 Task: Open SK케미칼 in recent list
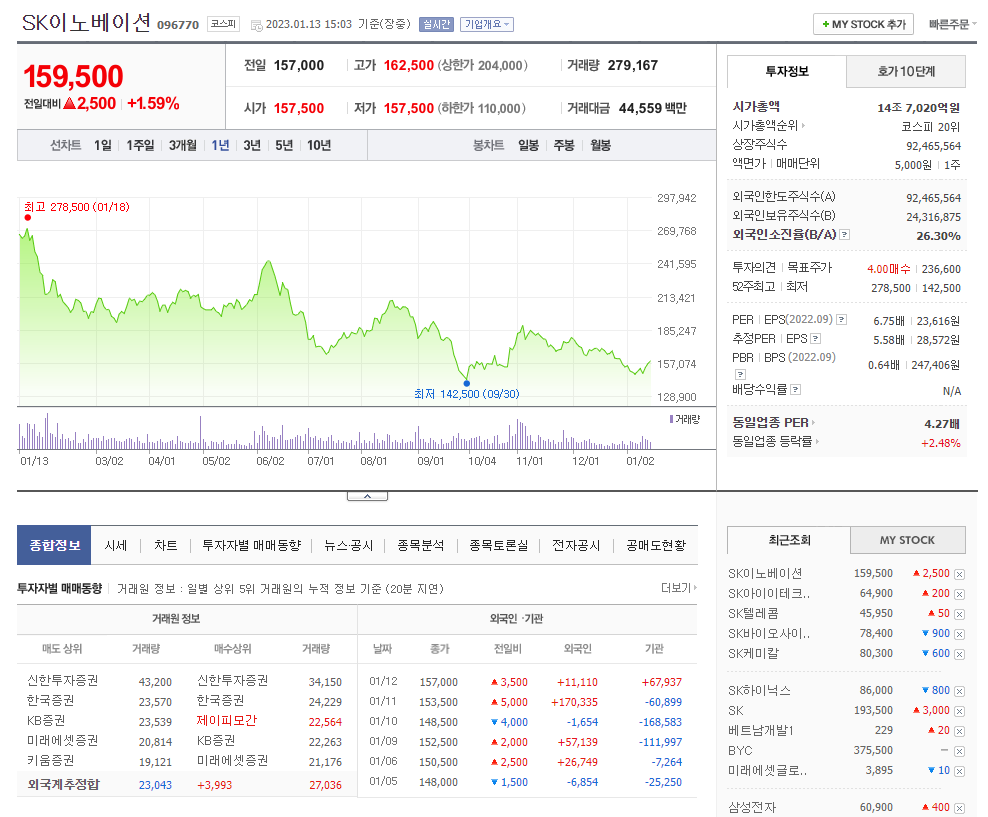point(753,654)
